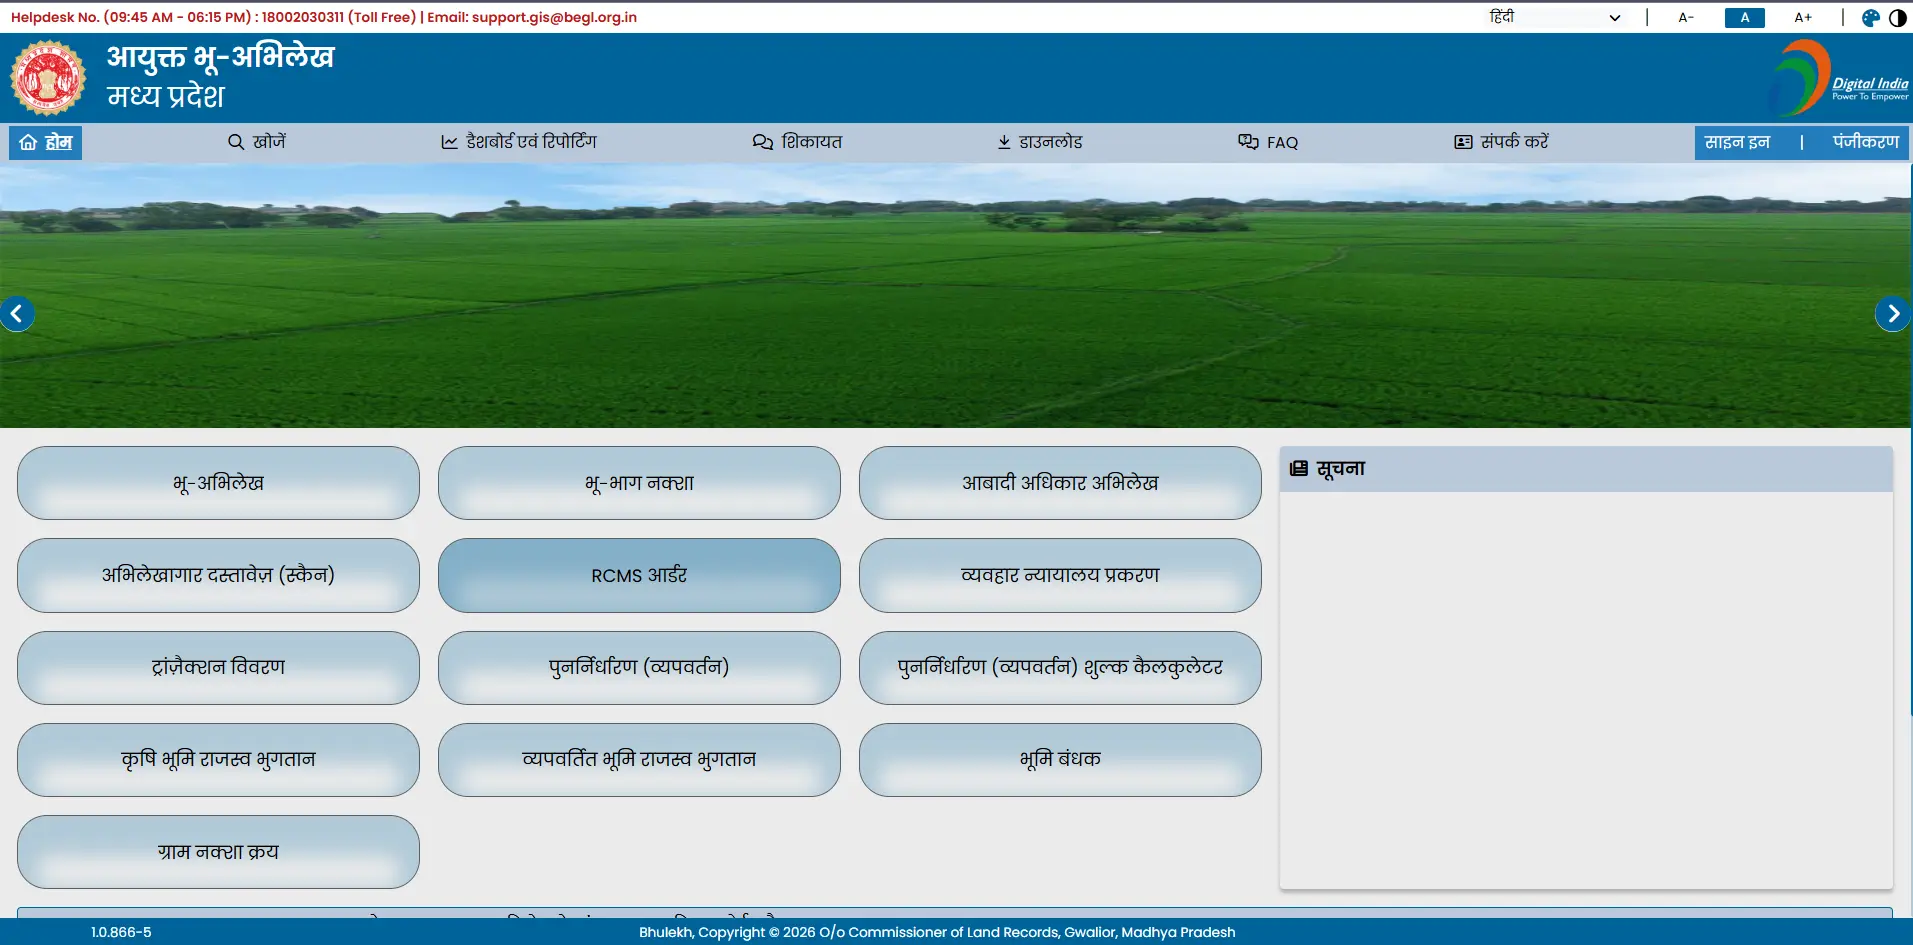Click the FAQ speech bubbles icon

click(x=1248, y=142)
